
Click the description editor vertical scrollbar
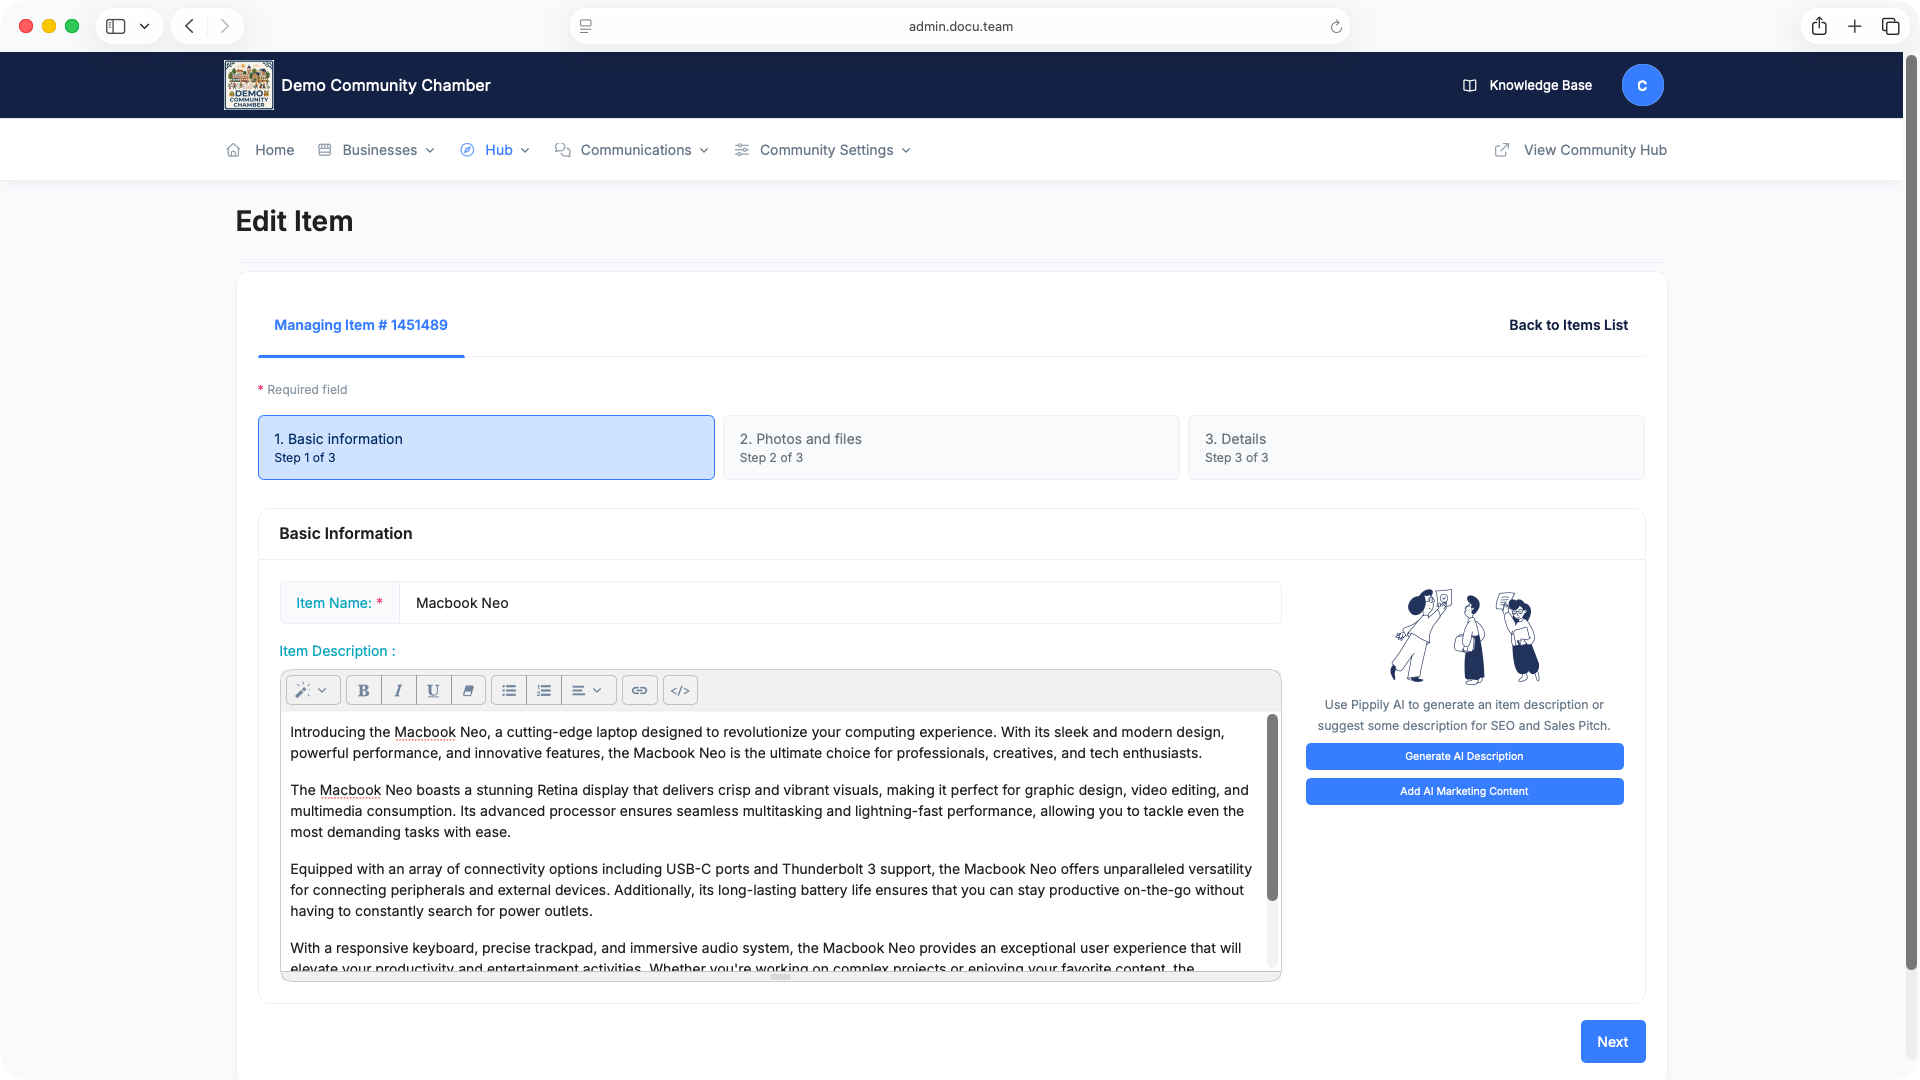tap(1272, 808)
